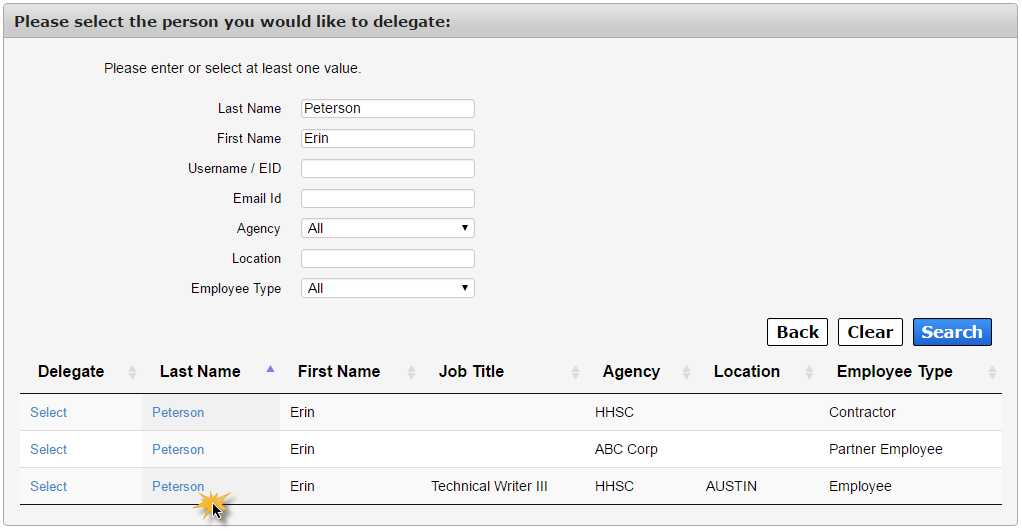Click the Clear button
The height and width of the screenshot is (531, 1022).
870,332
